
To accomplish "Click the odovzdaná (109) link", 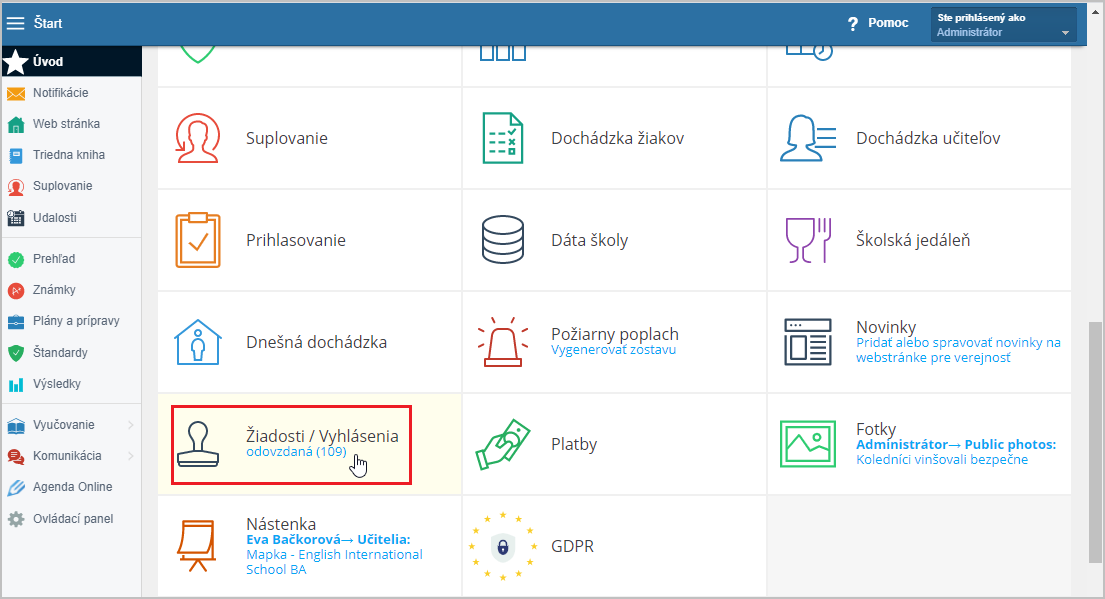I will 296,452.
